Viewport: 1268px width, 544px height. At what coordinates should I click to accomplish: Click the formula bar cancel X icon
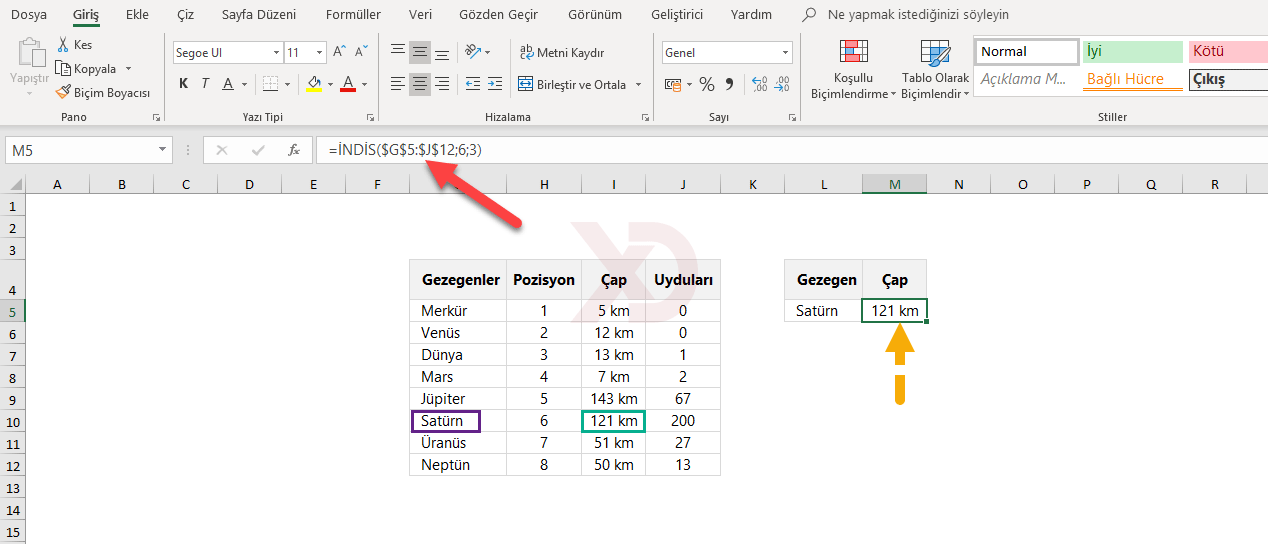[x=222, y=150]
